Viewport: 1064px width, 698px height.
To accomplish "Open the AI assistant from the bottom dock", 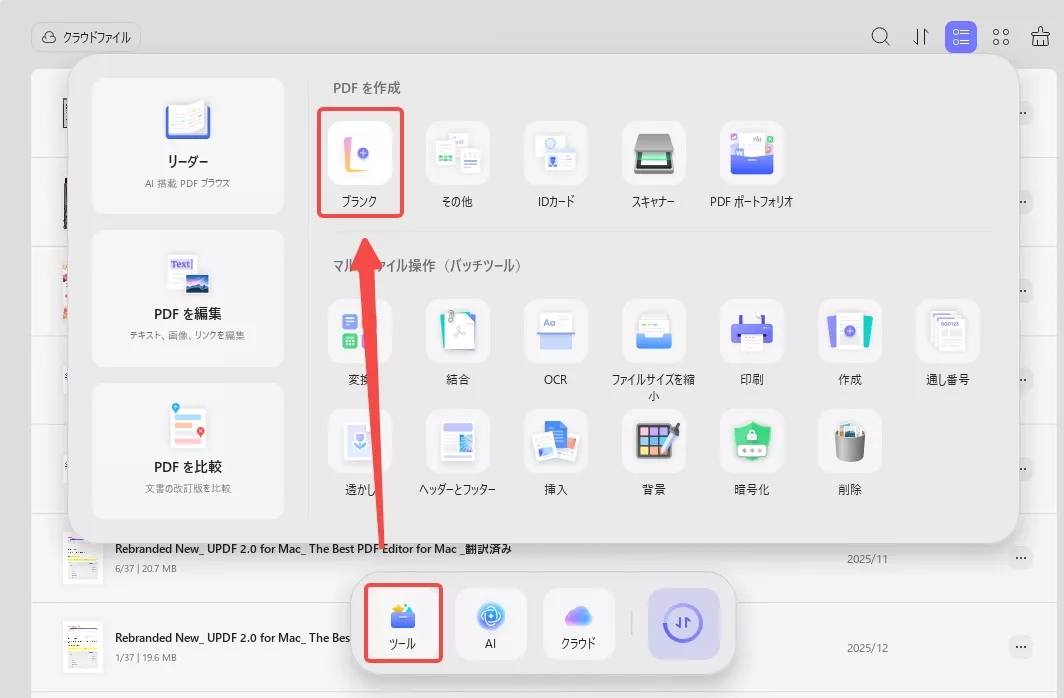I will tap(490, 622).
